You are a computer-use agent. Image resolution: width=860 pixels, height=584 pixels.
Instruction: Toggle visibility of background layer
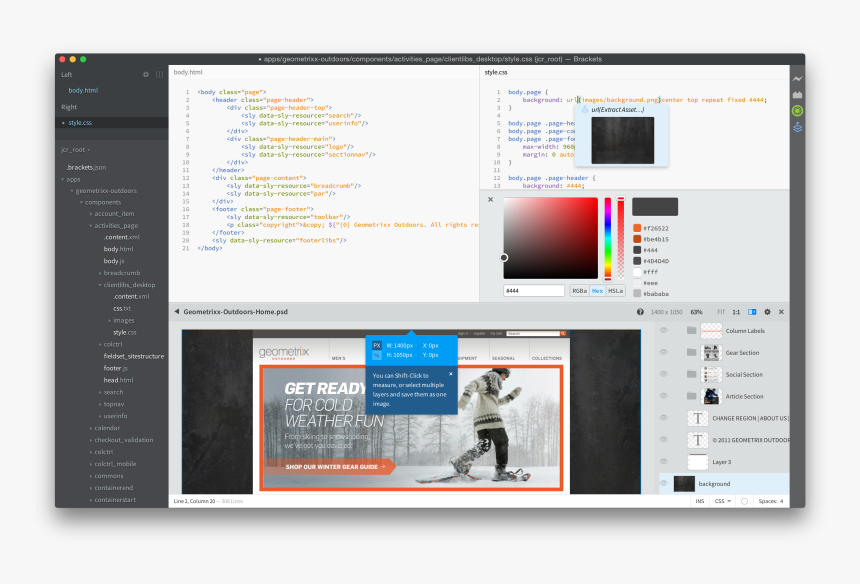(x=664, y=484)
